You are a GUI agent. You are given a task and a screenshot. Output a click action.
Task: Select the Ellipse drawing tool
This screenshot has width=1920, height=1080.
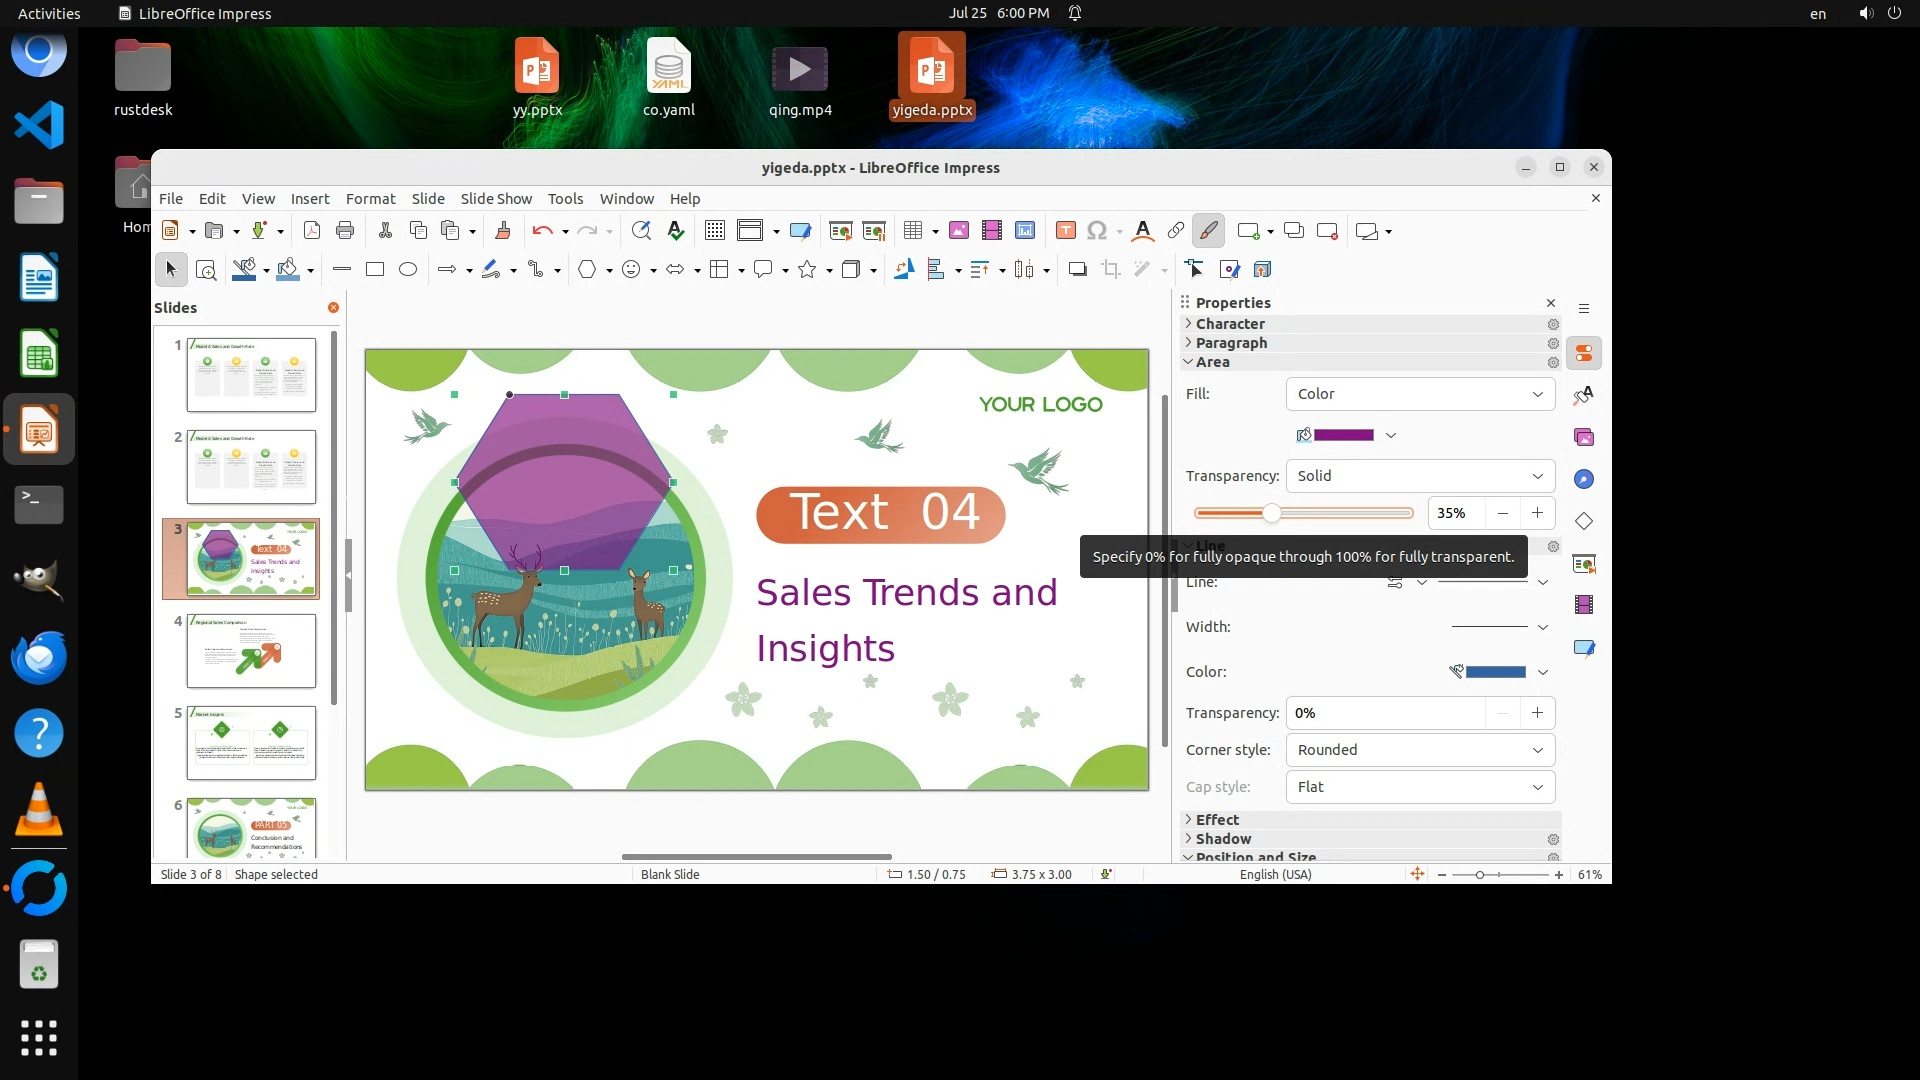tap(408, 269)
